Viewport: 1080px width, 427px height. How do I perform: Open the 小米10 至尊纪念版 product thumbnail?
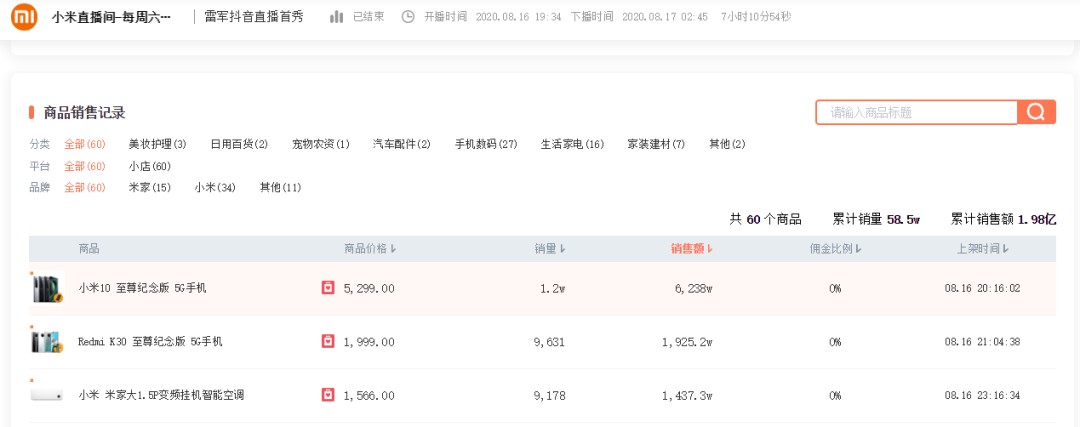point(47,288)
